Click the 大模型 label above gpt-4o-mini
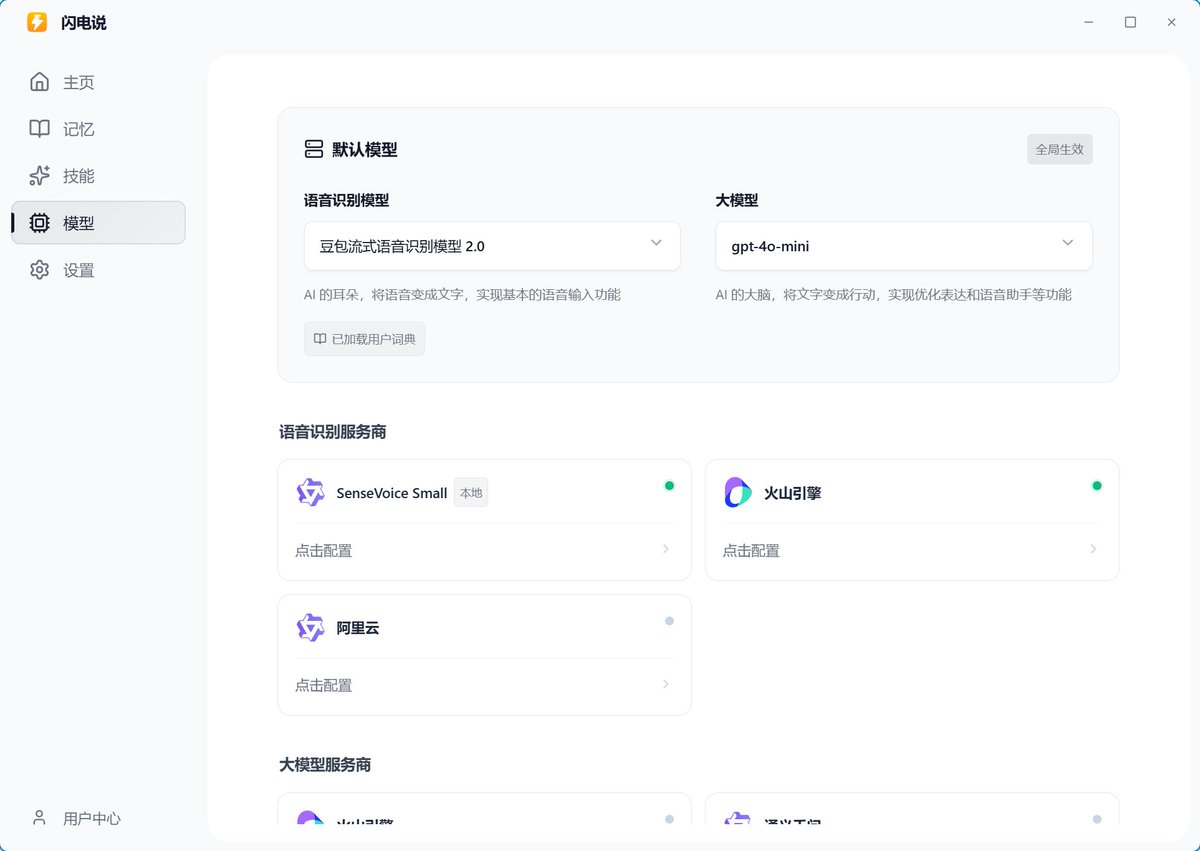 coord(737,200)
